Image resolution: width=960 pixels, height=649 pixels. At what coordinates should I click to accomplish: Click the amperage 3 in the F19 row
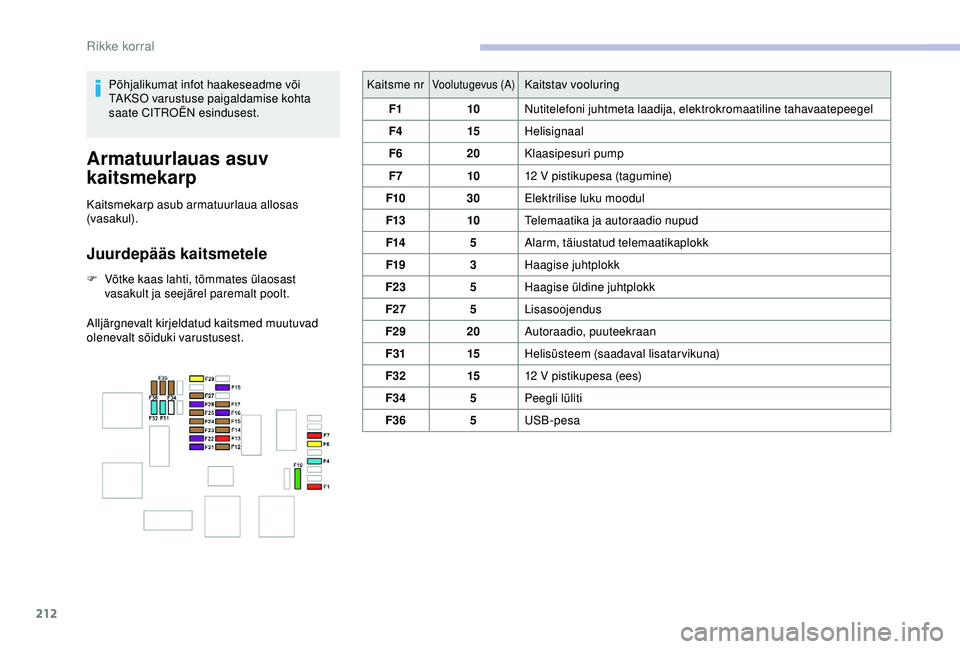pyautogui.click(x=473, y=264)
